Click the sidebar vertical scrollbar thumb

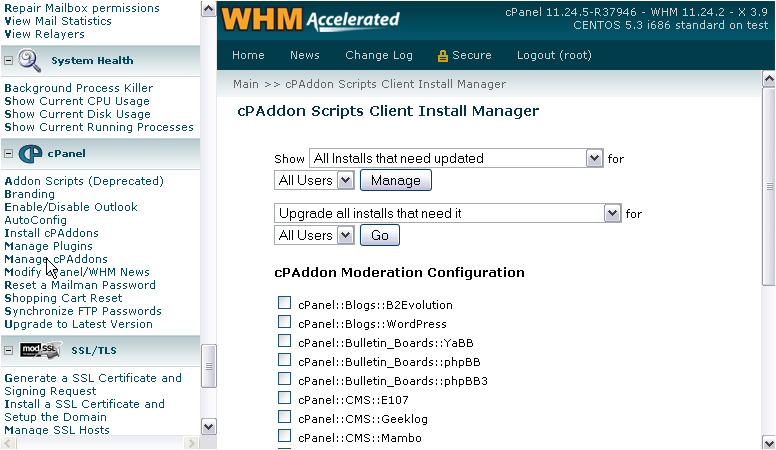coord(208,366)
